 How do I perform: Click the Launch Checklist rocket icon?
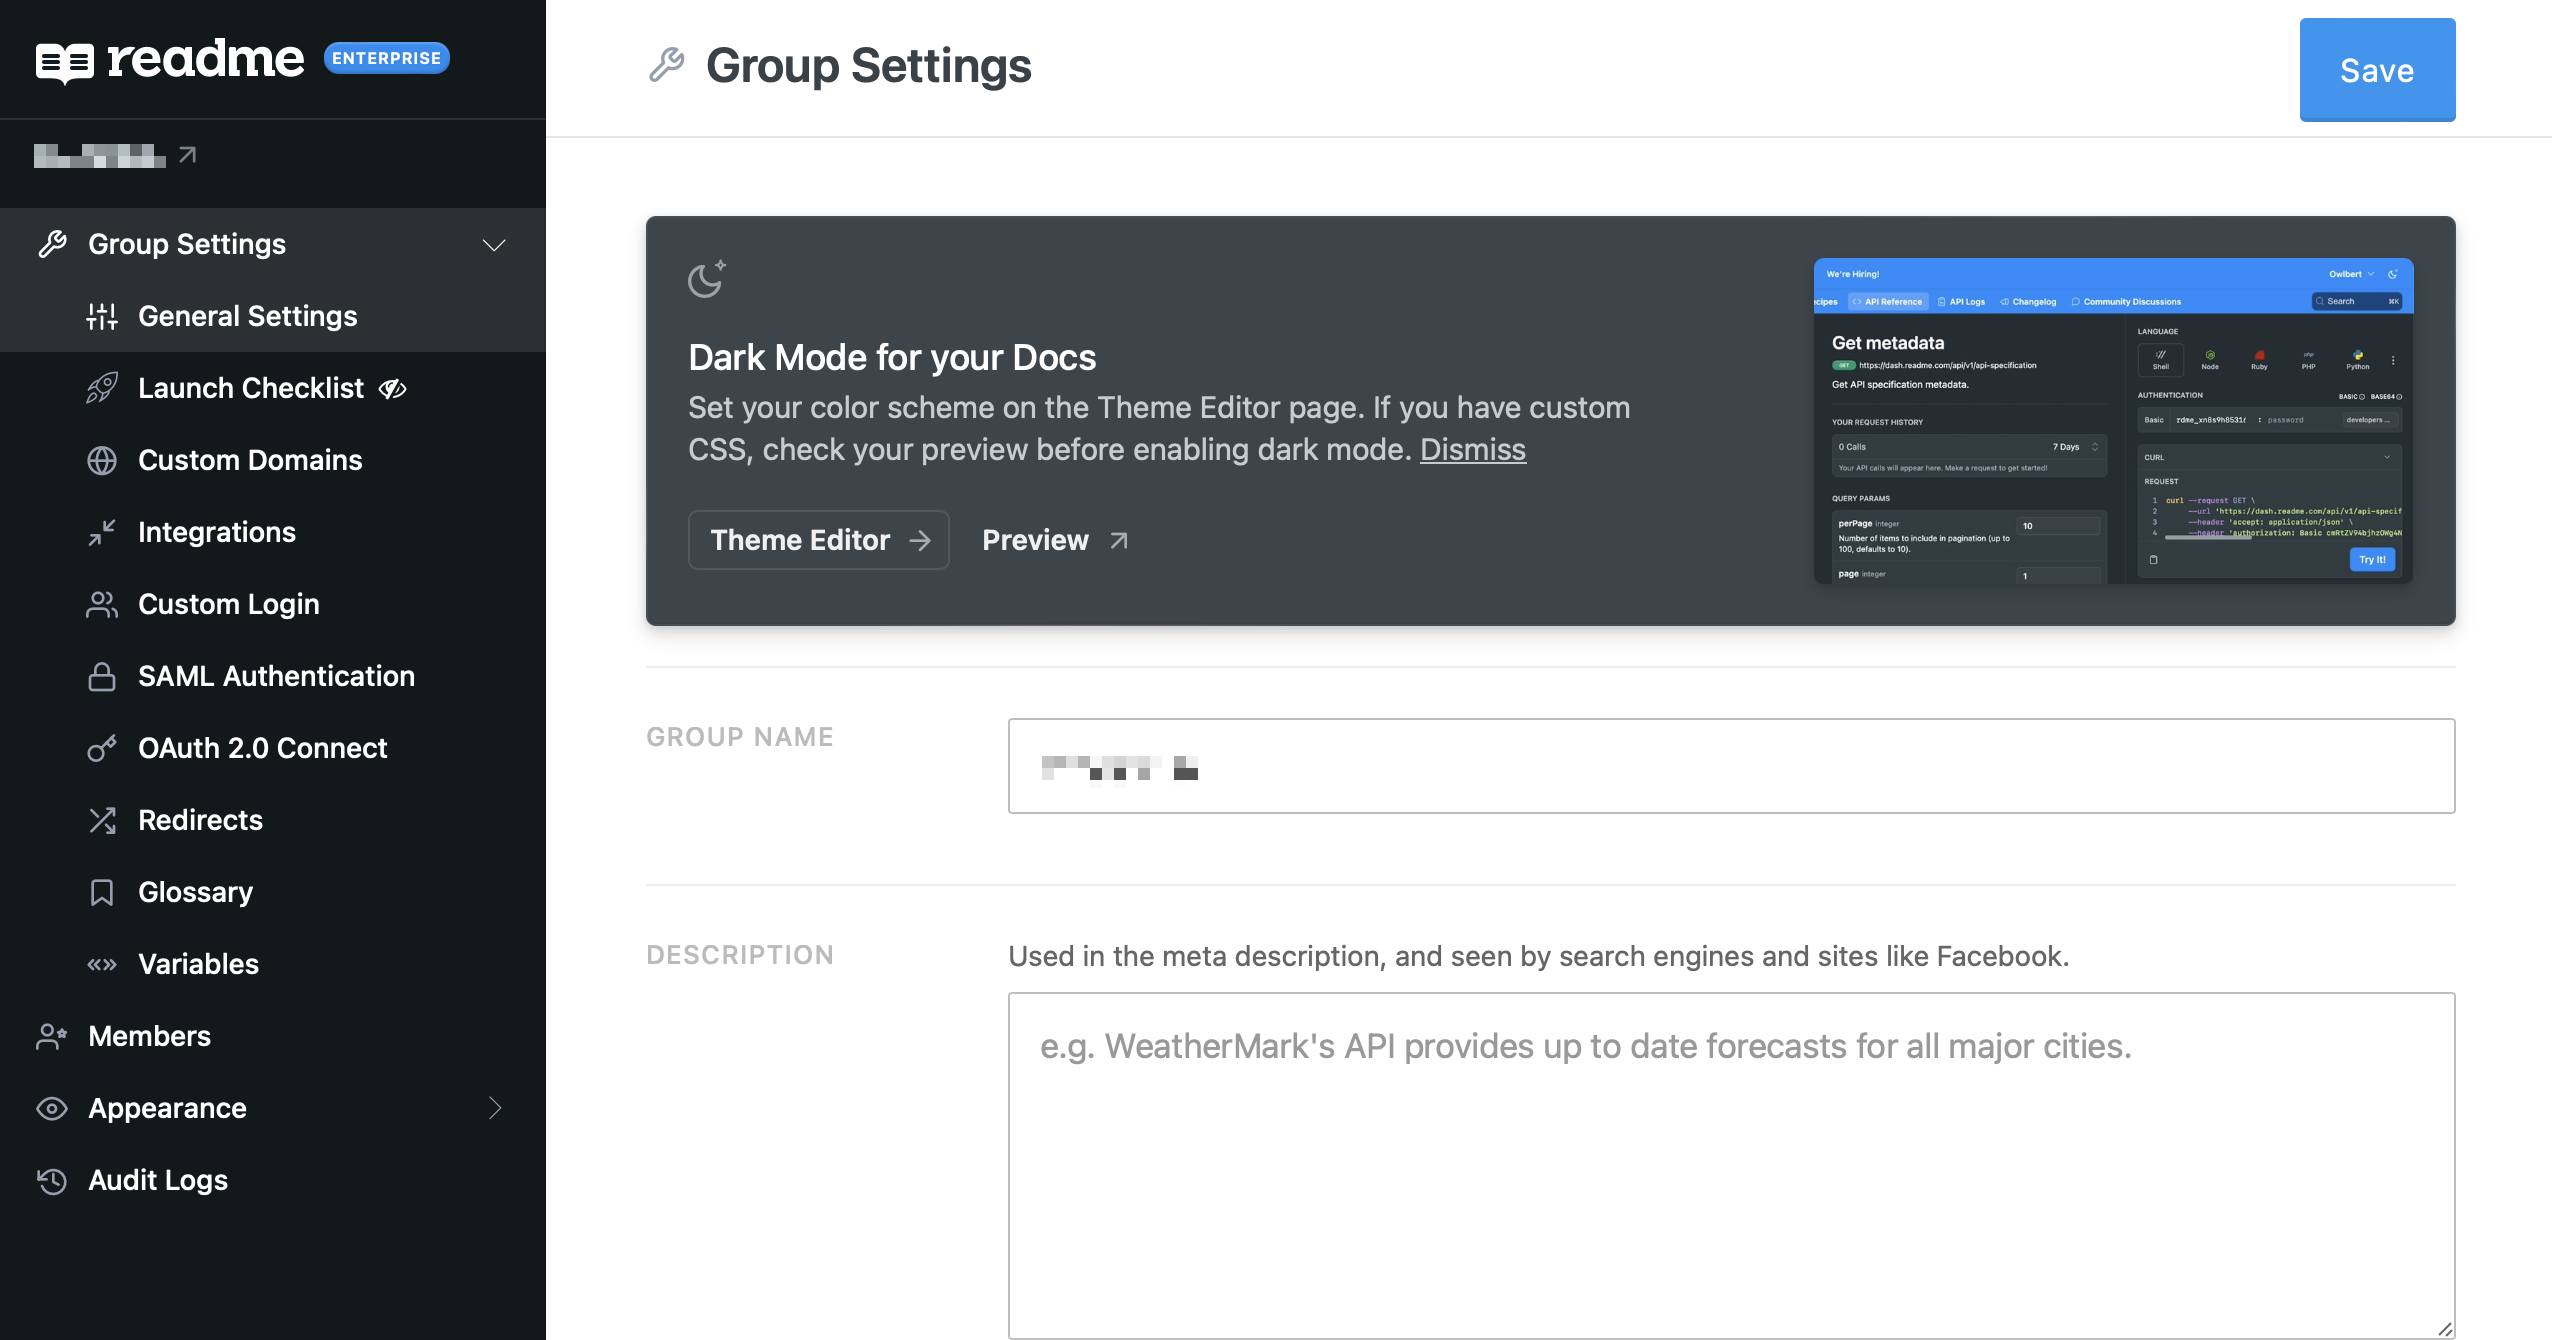coord(102,388)
